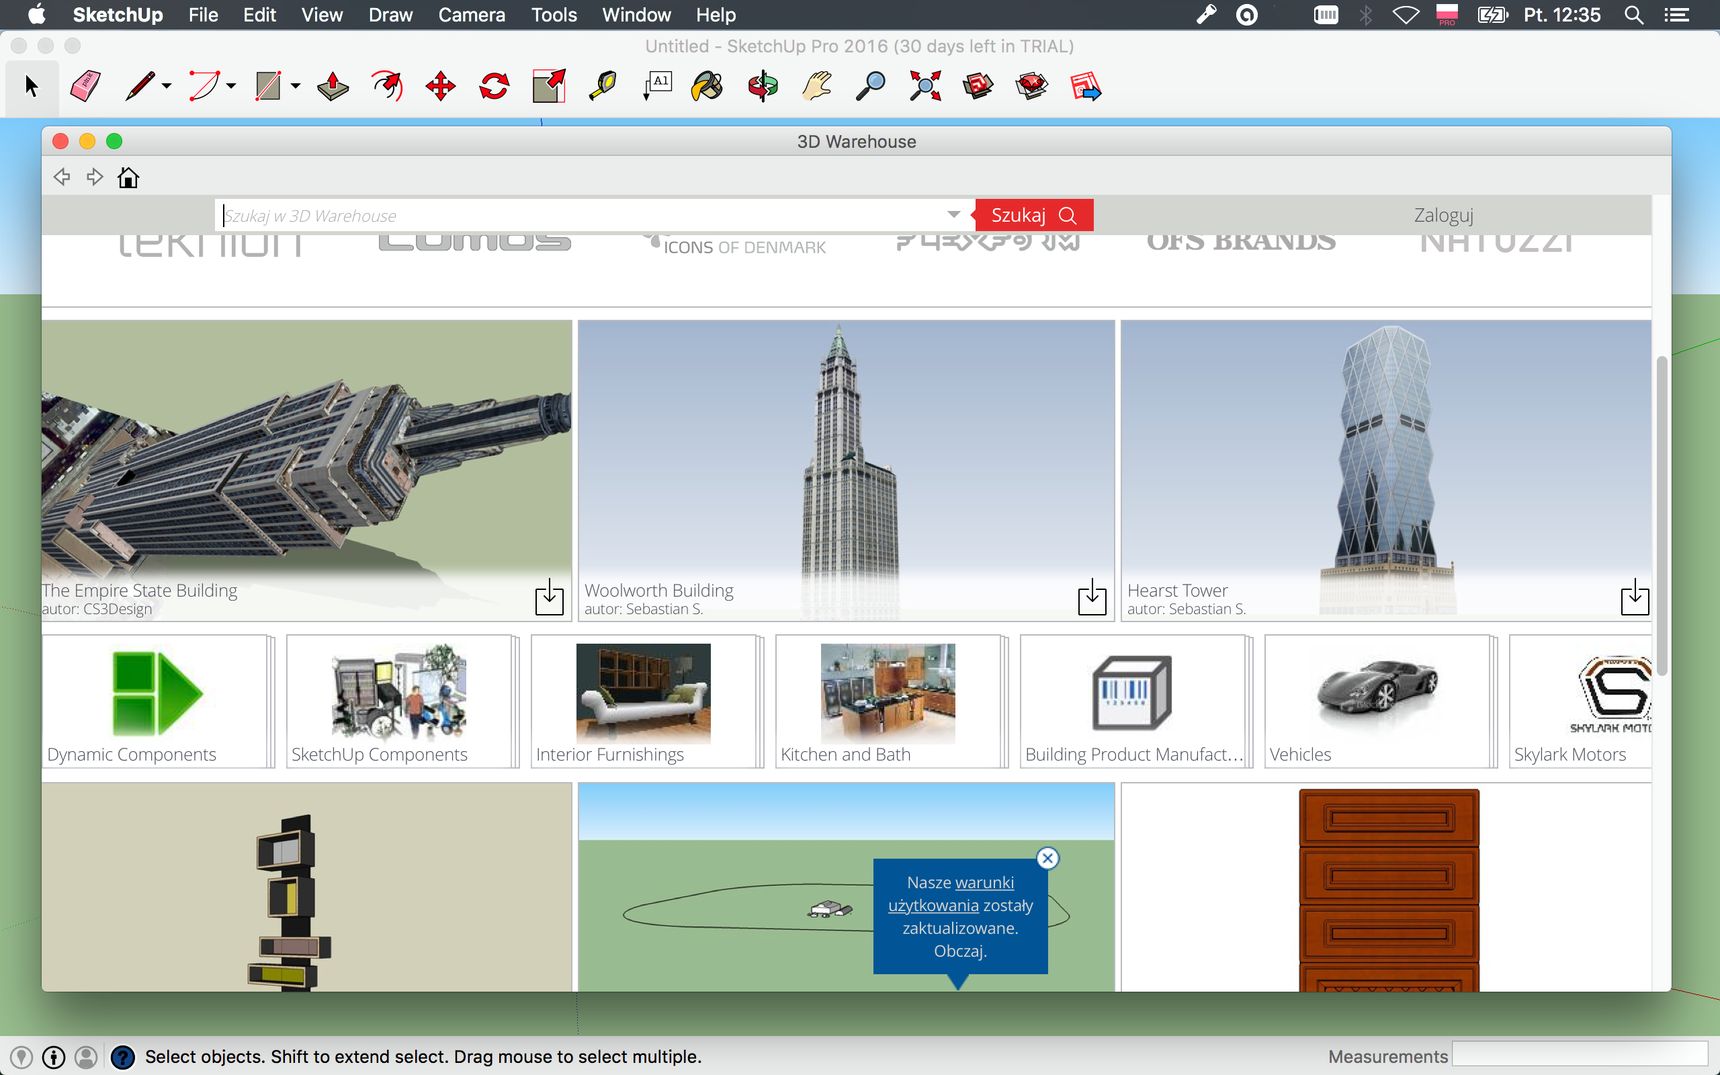Choose the Zoom magnifier tool
Viewport: 1720px width, 1075px height.
click(871, 86)
